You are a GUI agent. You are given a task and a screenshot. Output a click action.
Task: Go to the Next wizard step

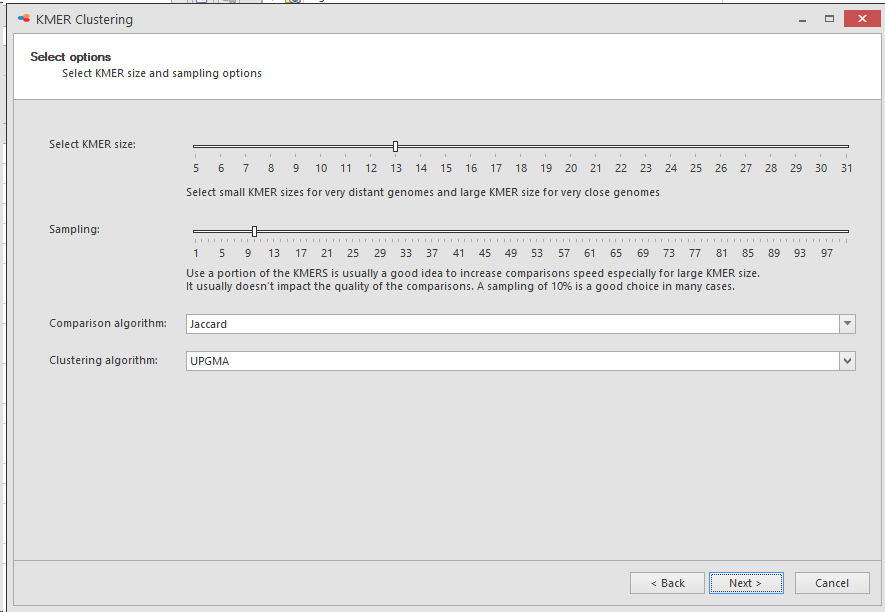click(746, 583)
